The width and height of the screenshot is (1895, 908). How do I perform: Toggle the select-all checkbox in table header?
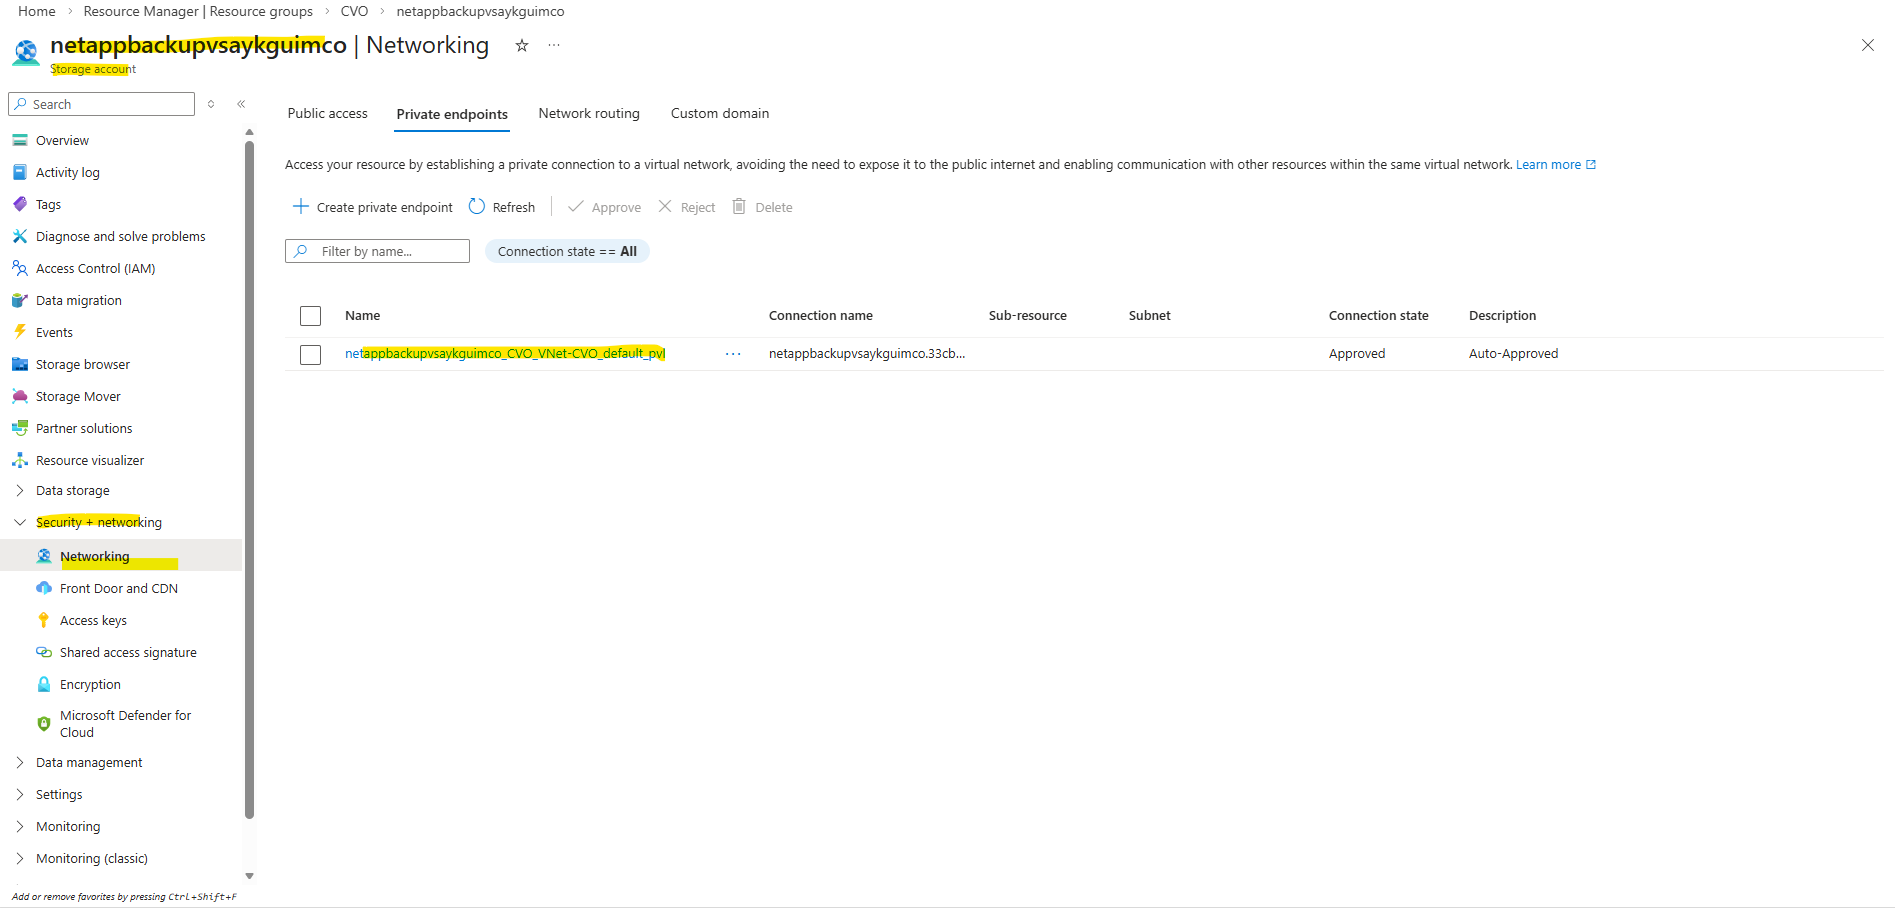click(311, 316)
